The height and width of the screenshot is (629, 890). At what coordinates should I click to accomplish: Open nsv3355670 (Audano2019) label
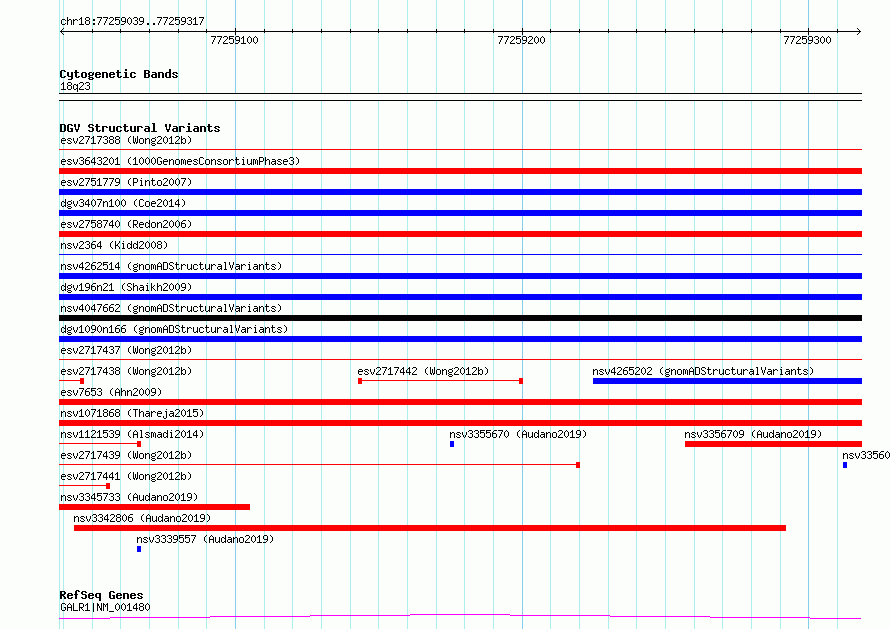518,434
